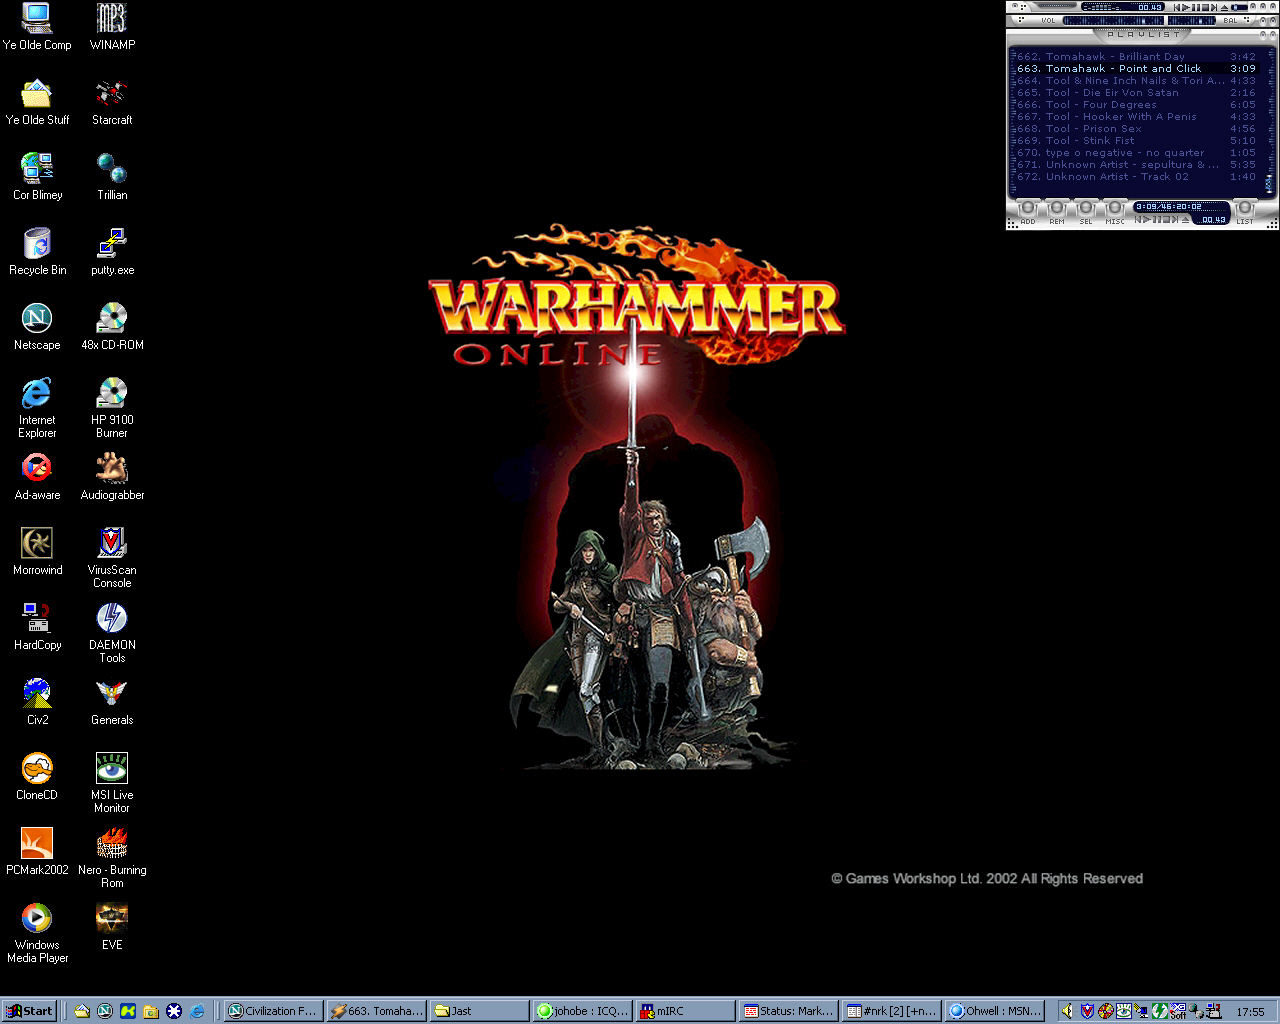Click the LIST button in Winamp playlist
Viewport: 1280px width, 1024px height.
[1244, 211]
